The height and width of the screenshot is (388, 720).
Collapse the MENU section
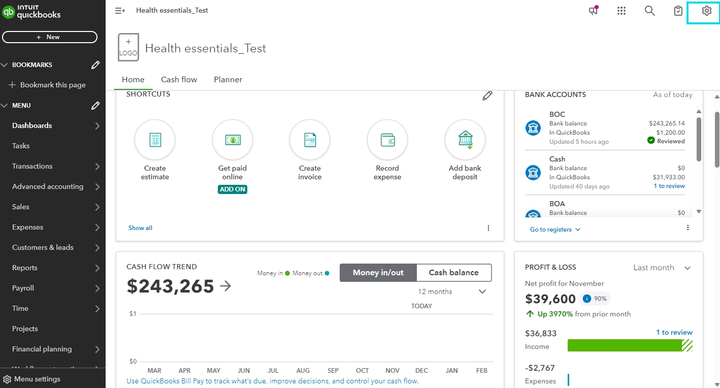pyautogui.click(x=5, y=106)
